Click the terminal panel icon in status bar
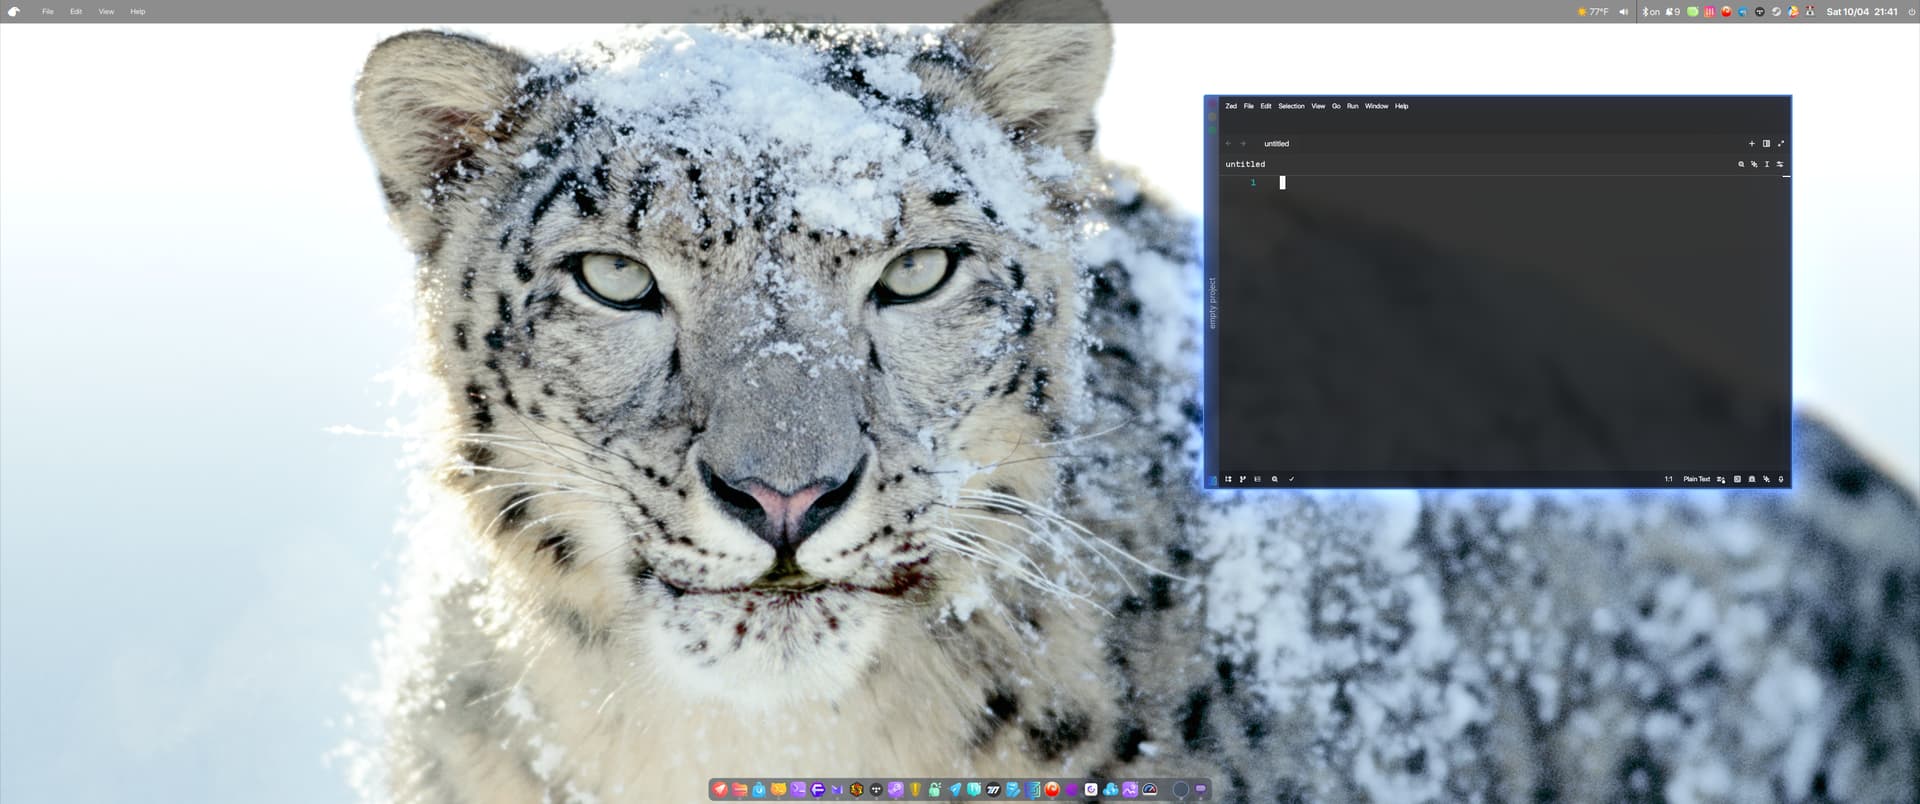1920x804 pixels. 1737,479
